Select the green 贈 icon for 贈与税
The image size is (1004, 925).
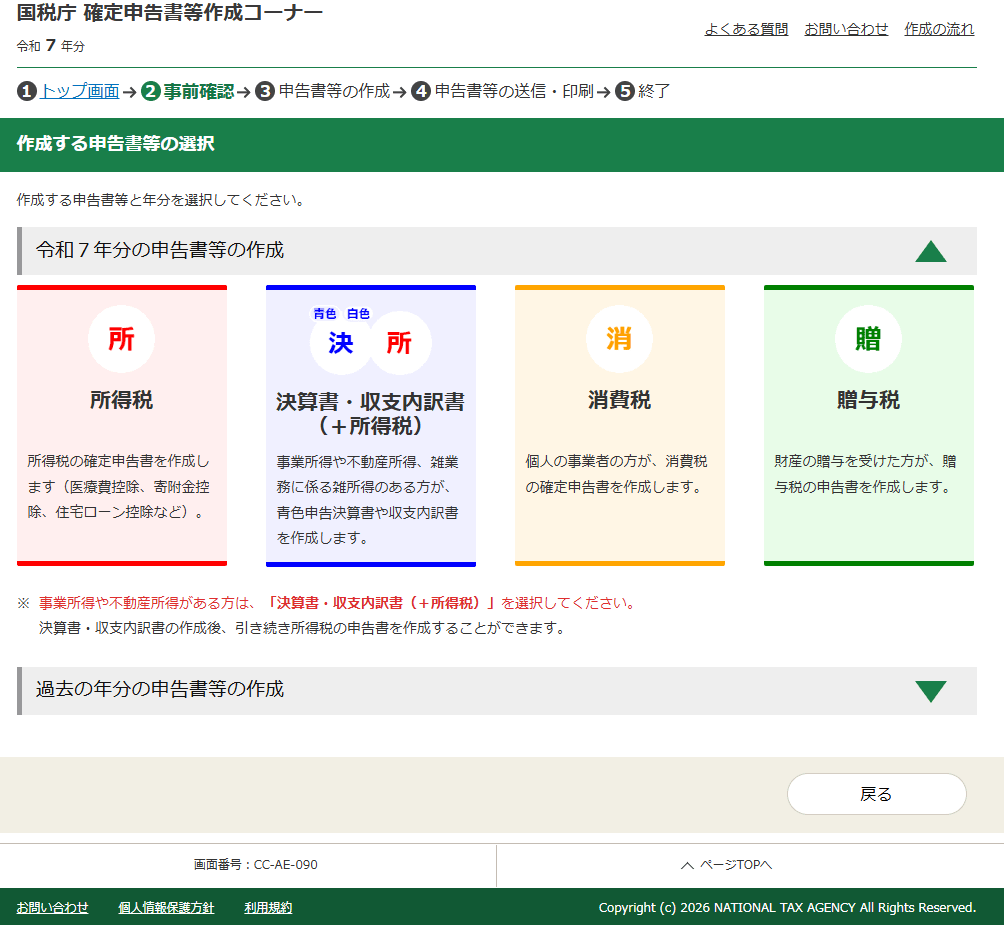868,340
